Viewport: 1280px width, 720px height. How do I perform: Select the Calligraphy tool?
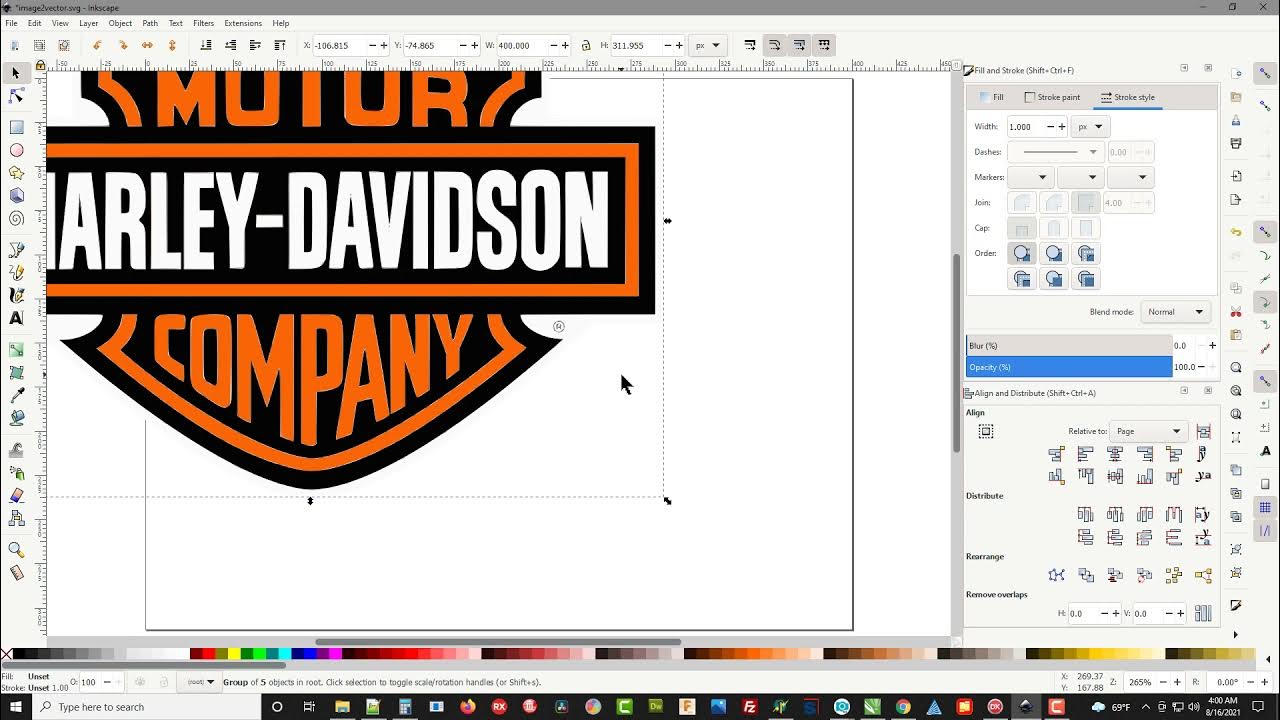pyautogui.click(x=16, y=296)
